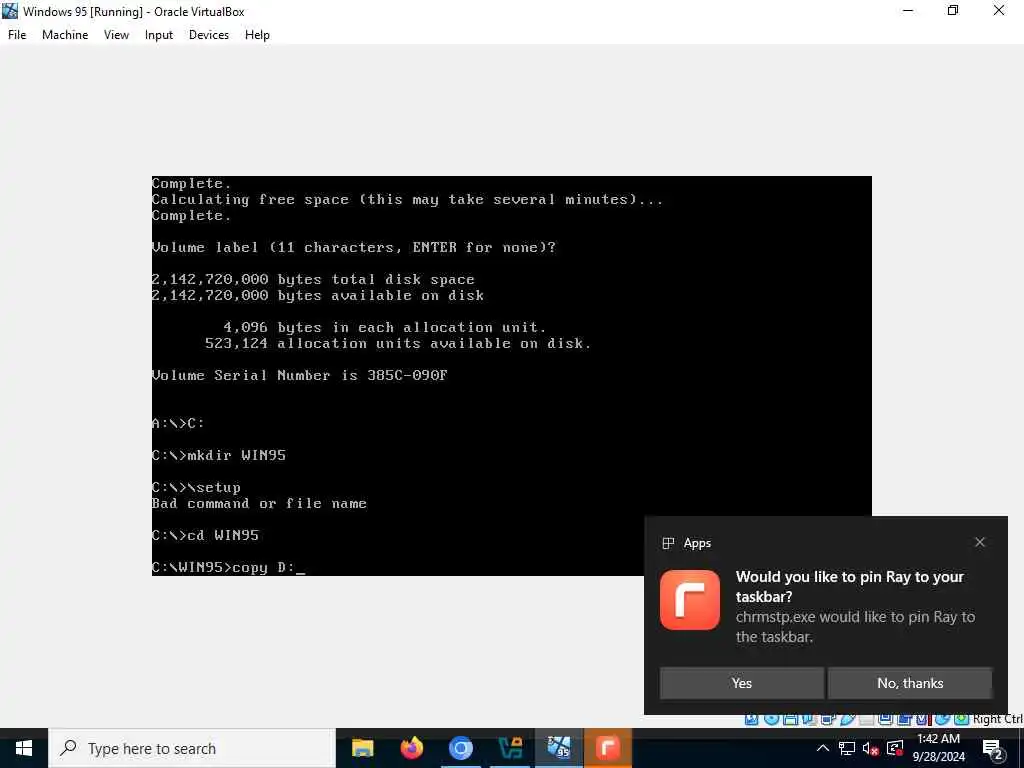Image resolution: width=1024 pixels, height=768 pixels.
Task: Open the Action Center notifications icon
Action: (x=993, y=749)
